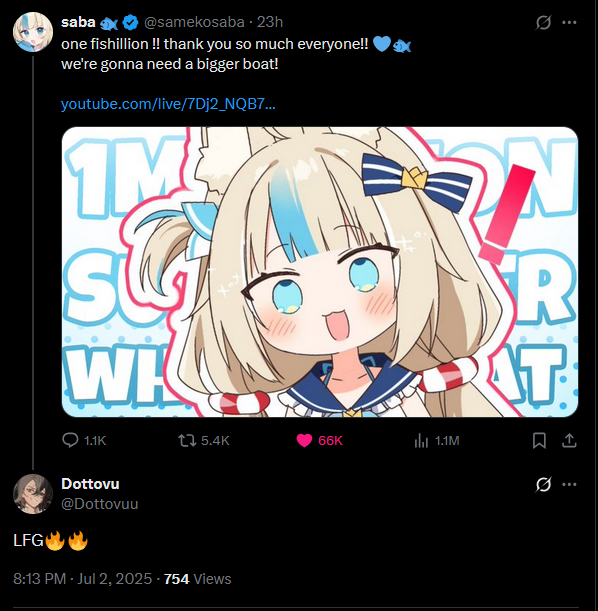Click the repost icon showing 5.4K

pyautogui.click(x=187, y=441)
